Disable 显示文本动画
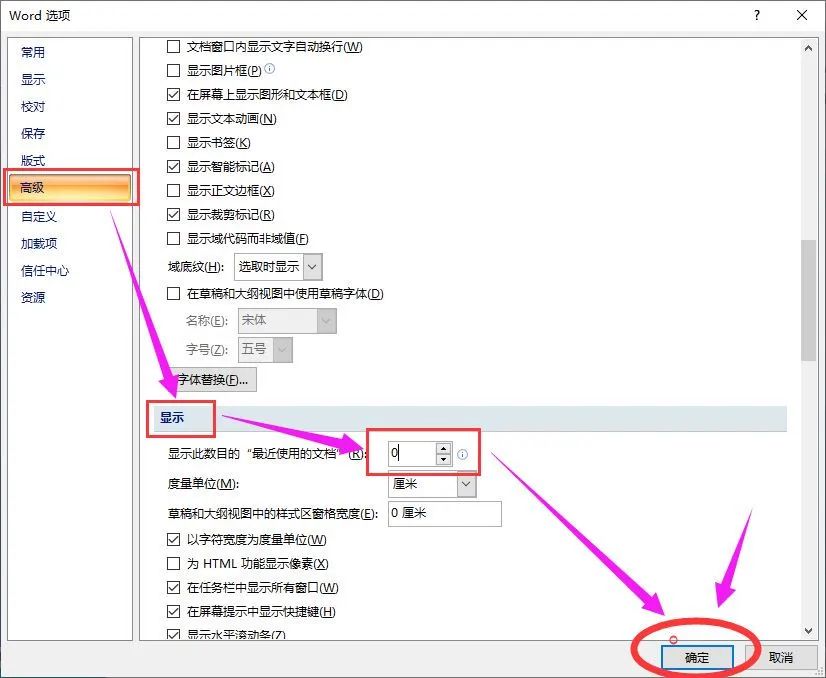Screen dimensions: 826x678 tap(175, 119)
